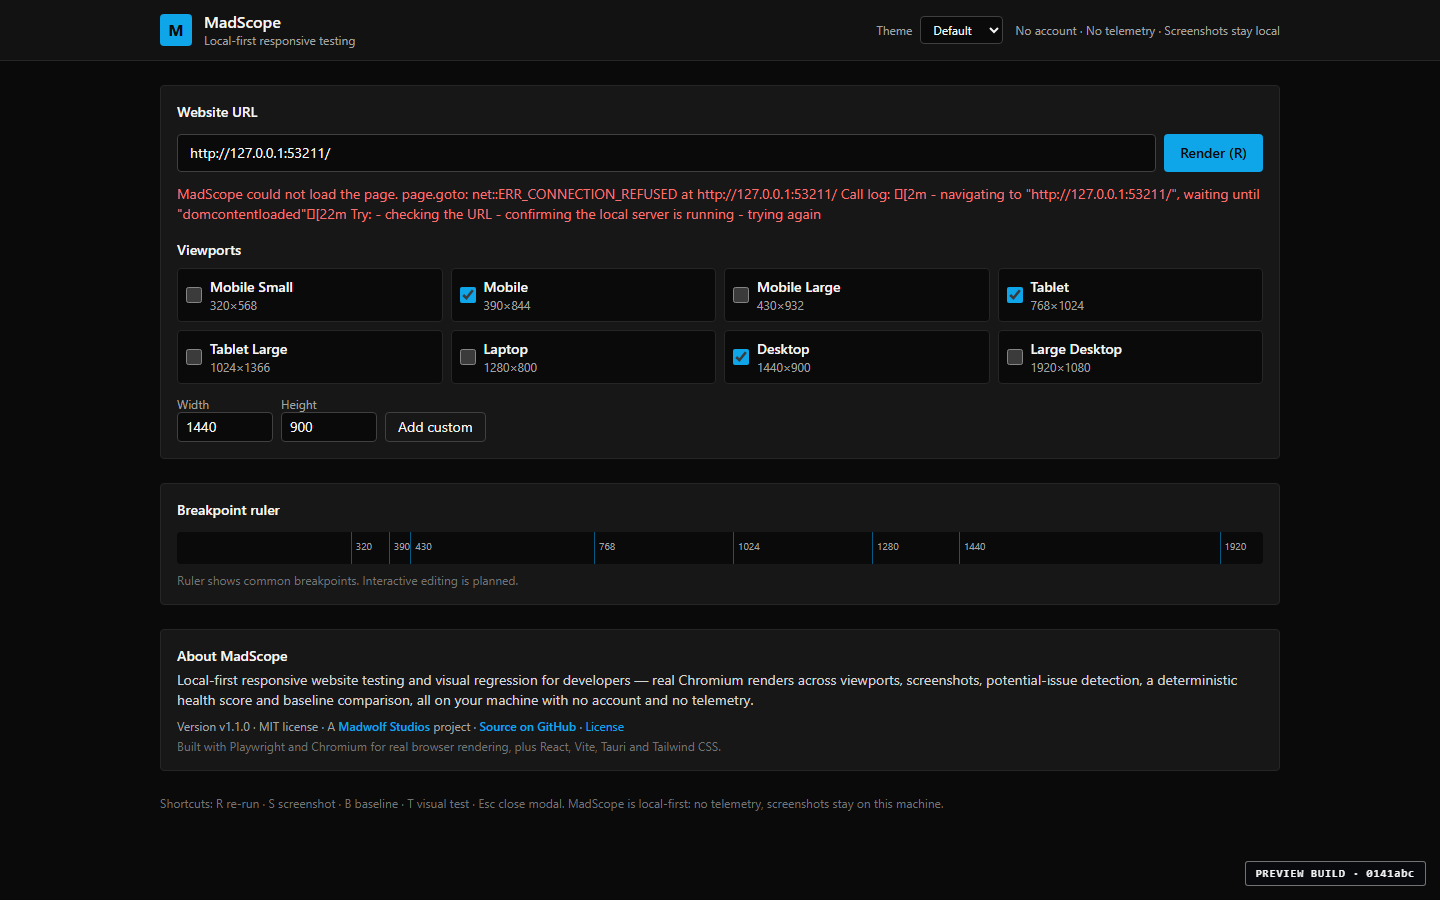Screen dimensions: 1440x900
Task: Click the "Breakpoint ruler" heading
Action: (x=228, y=510)
